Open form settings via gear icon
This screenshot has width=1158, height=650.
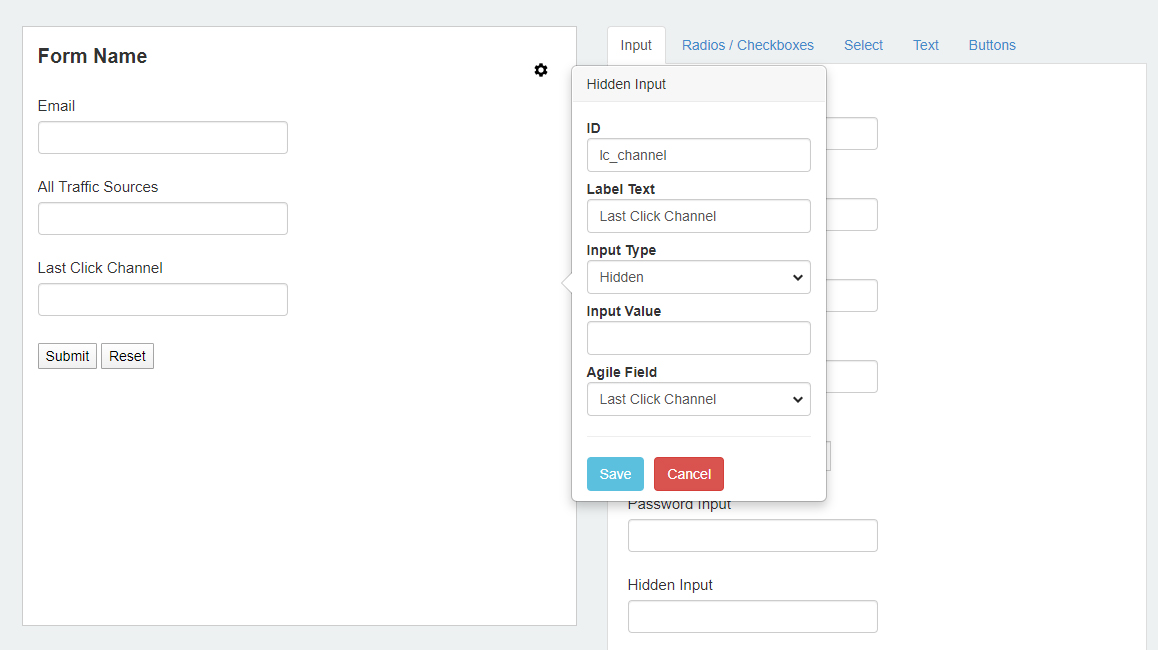(541, 70)
